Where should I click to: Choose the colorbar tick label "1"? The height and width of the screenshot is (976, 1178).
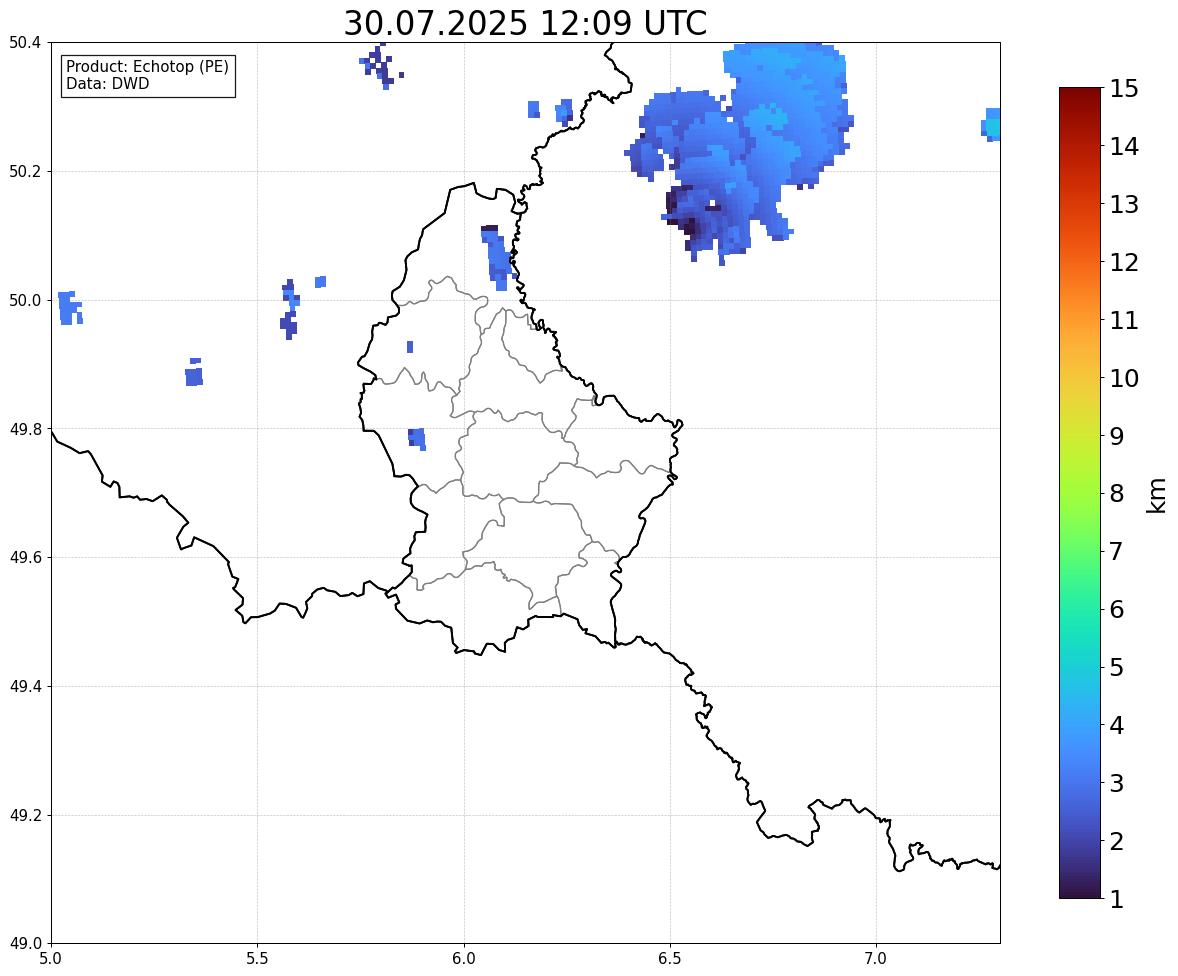coord(1117,899)
